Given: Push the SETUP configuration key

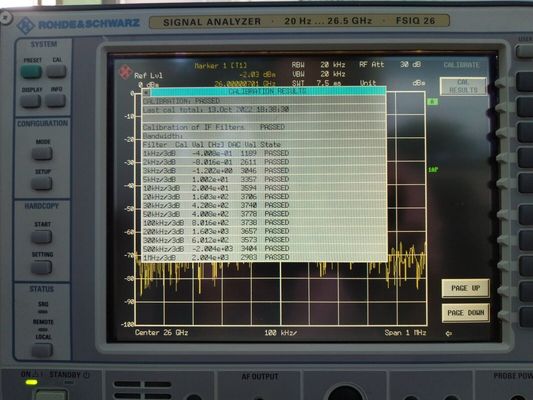Looking at the screenshot, I should click(x=42, y=183).
